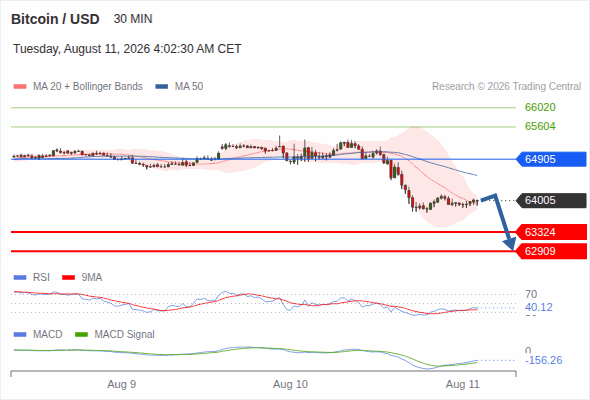Viewport: 590px width, 400px height.
Task: Click the black 64005 current price tag
Action: (551, 200)
